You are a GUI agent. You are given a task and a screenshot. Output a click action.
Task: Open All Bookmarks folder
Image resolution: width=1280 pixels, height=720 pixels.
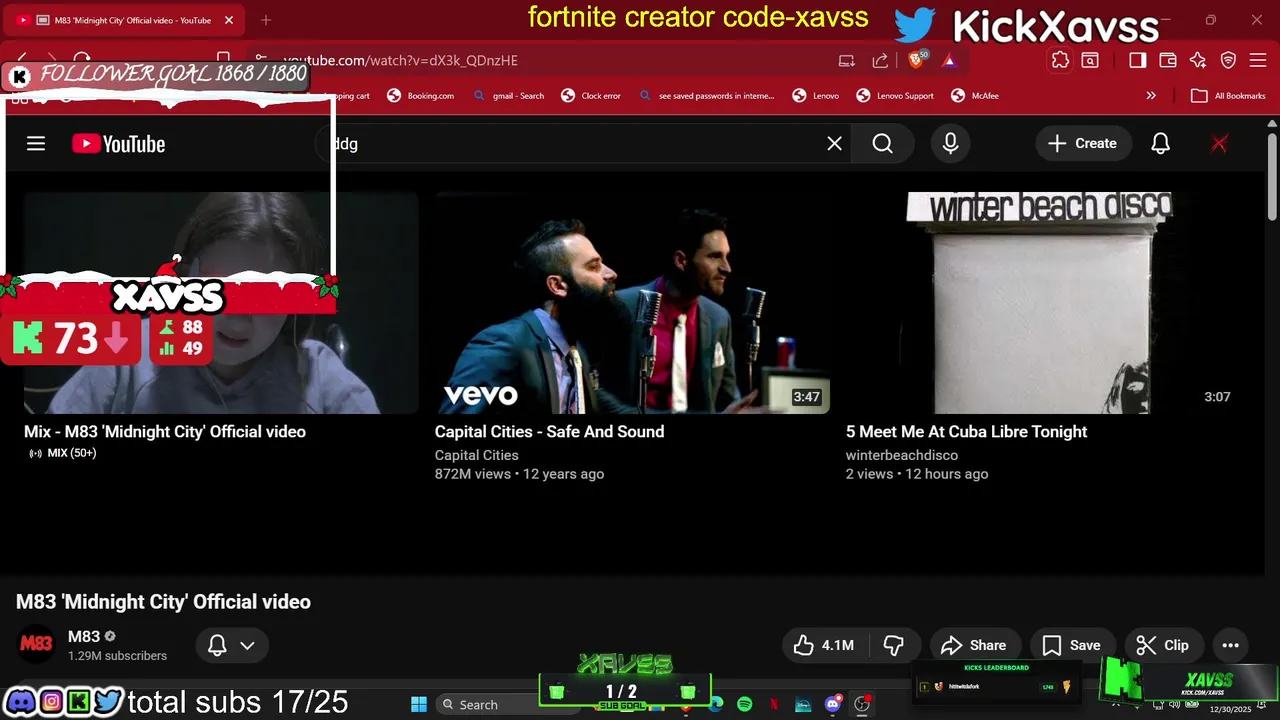pos(1228,96)
